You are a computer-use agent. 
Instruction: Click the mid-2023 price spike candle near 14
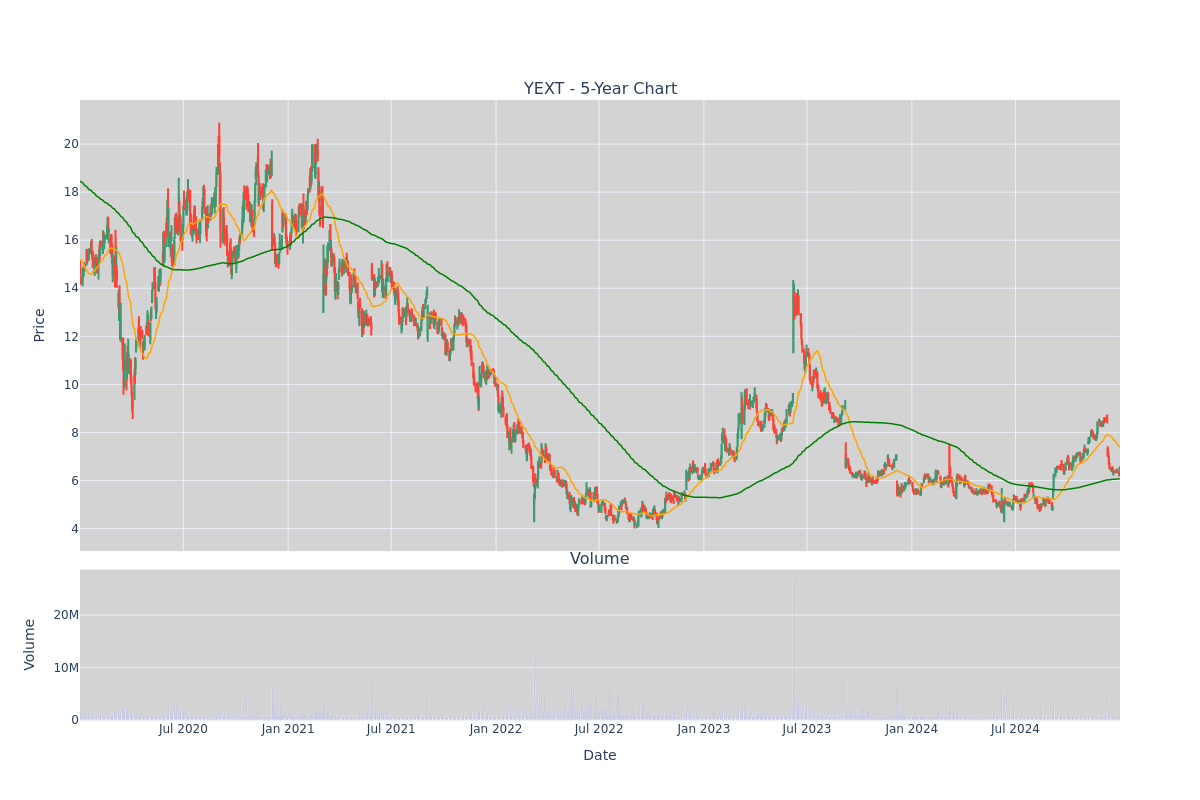793,316
